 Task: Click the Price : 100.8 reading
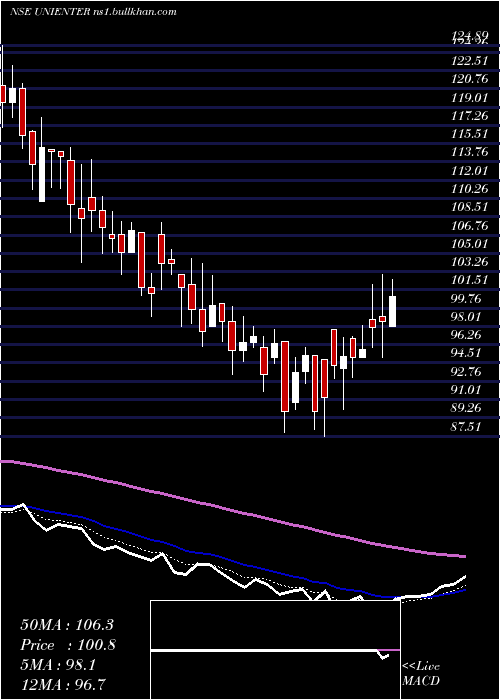[68, 645]
